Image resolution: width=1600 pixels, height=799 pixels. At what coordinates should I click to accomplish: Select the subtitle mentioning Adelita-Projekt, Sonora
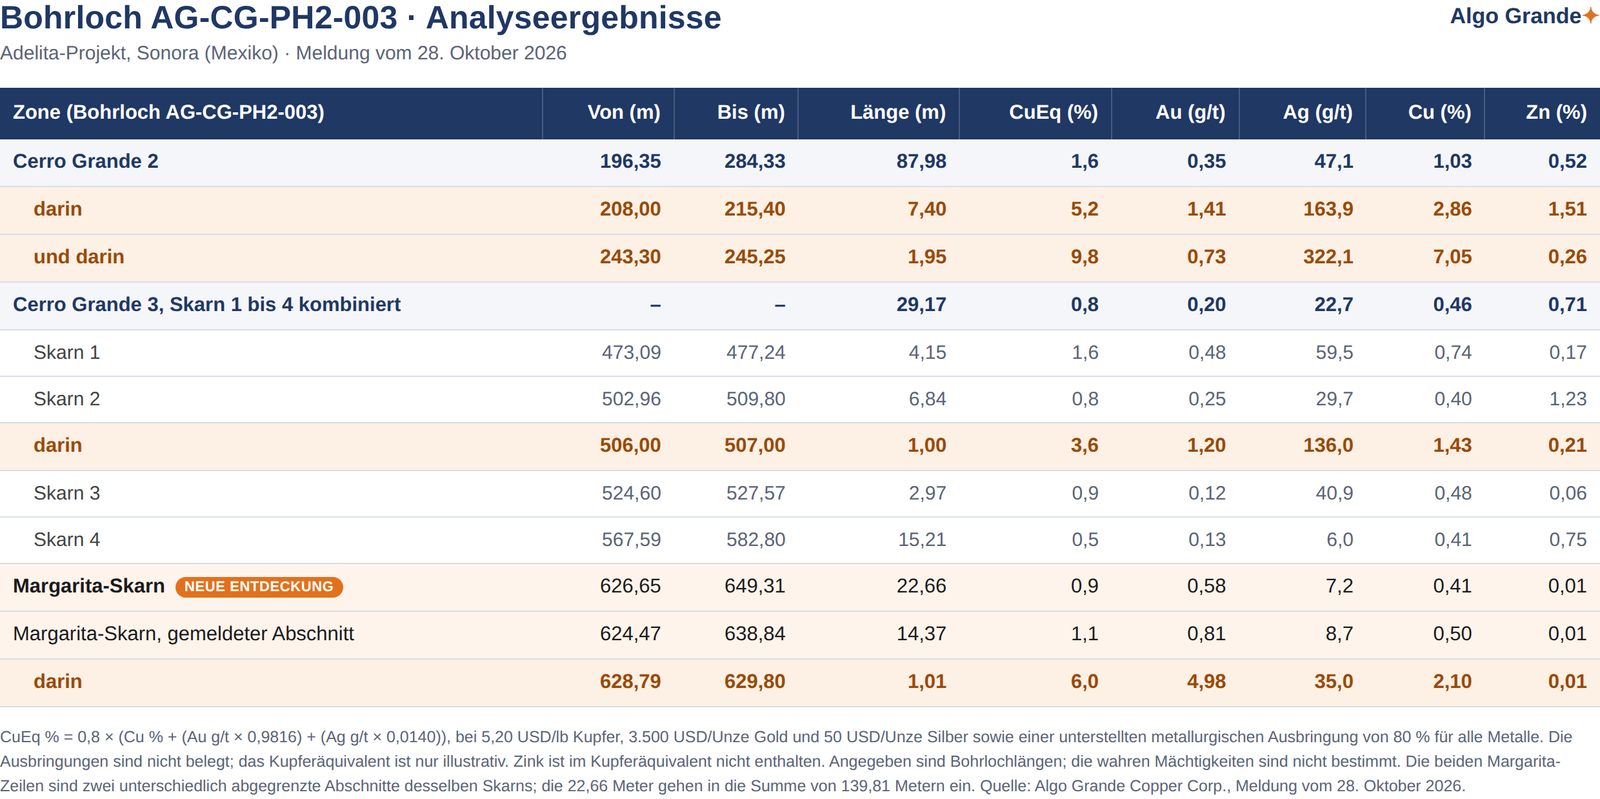tap(283, 53)
